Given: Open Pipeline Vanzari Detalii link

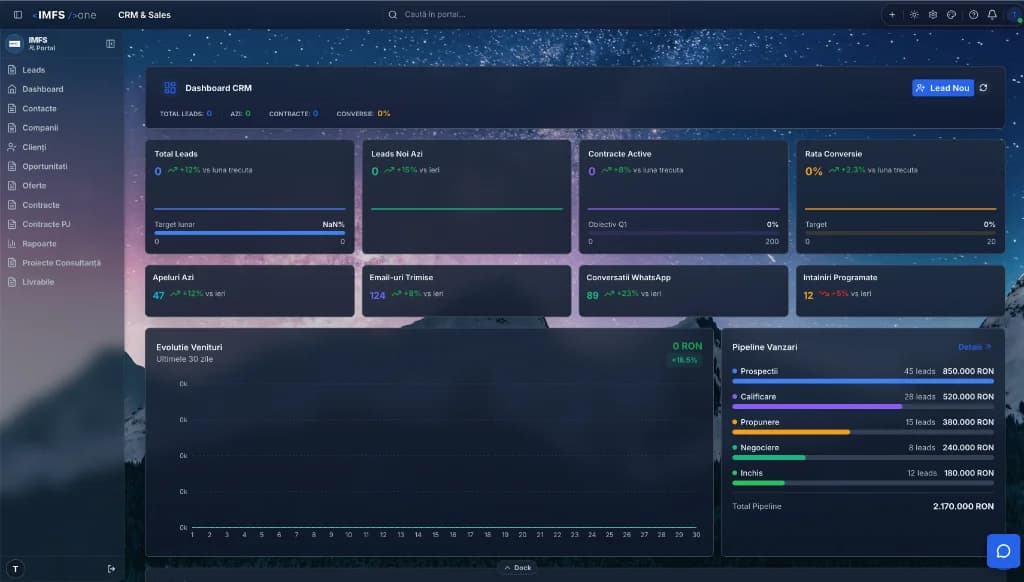Looking at the screenshot, I should [974, 347].
